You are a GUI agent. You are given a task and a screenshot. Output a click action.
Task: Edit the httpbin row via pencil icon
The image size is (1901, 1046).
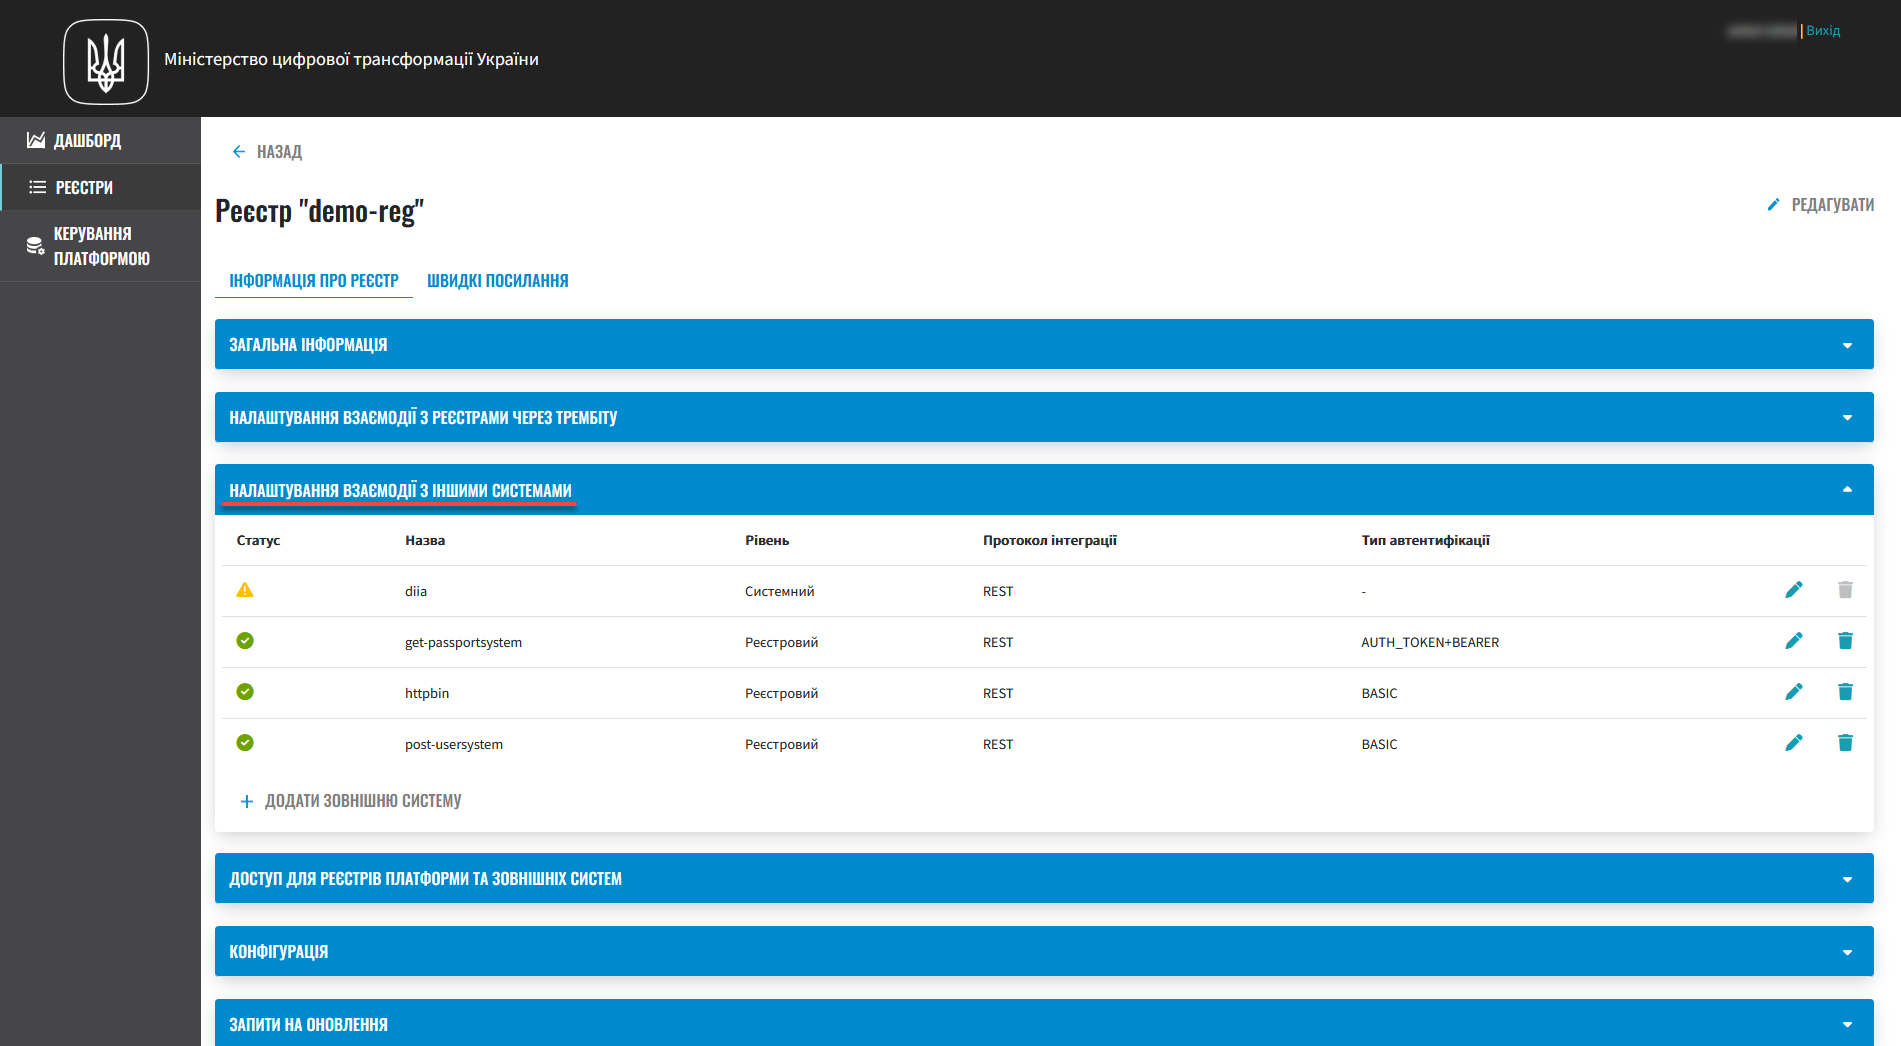1794,692
